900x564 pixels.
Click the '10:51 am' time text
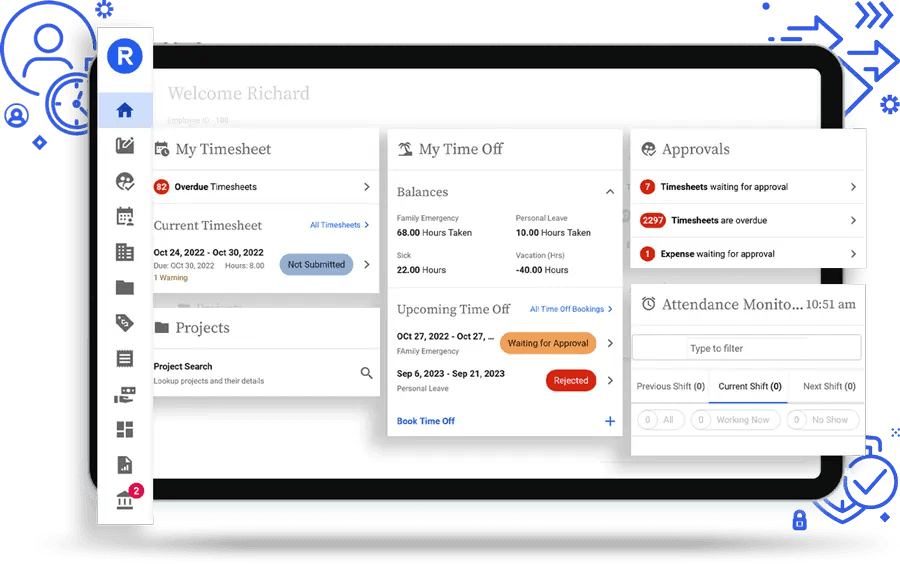(830, 304)
